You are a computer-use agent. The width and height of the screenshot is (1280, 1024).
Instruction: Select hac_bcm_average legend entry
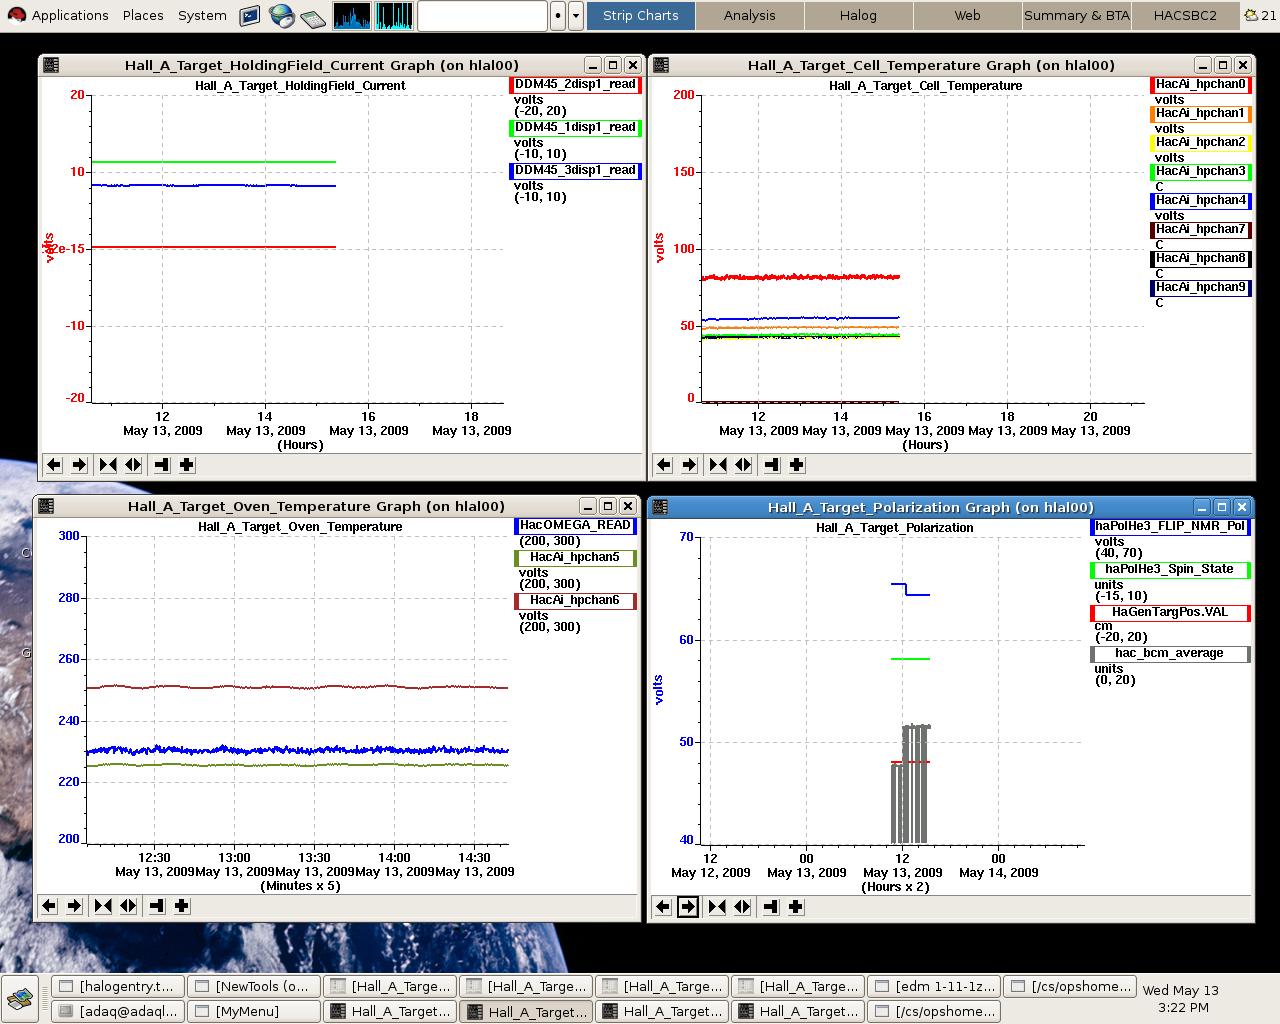[1170, 654]
